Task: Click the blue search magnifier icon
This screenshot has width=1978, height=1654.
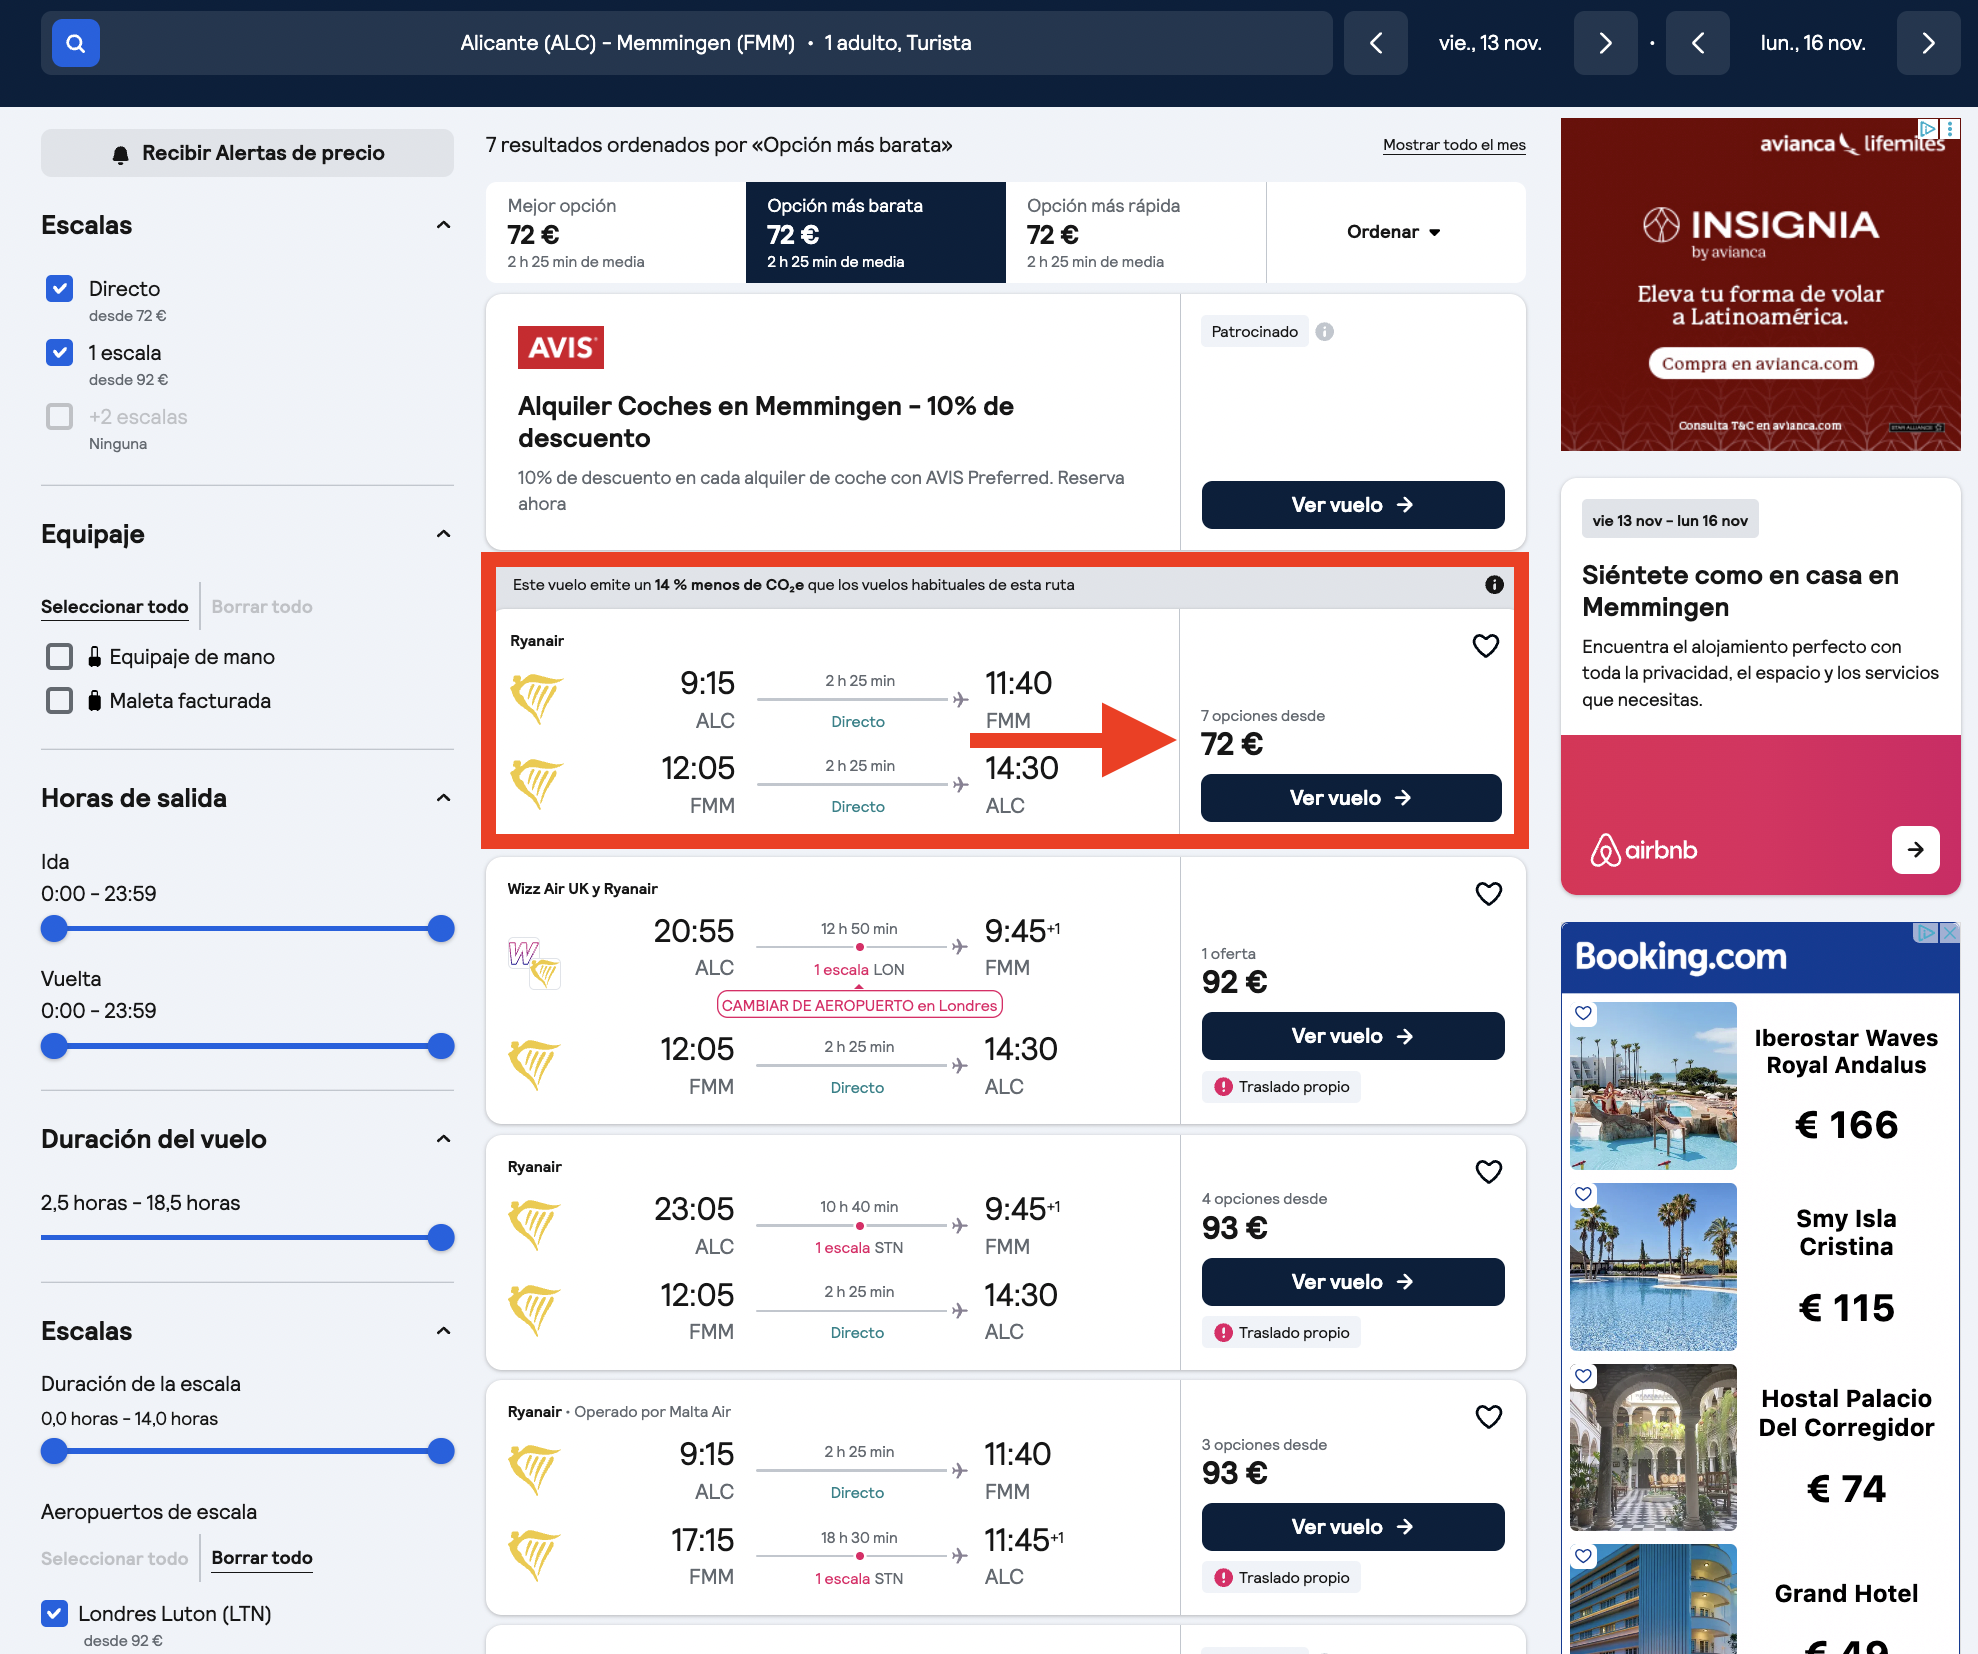Action: (x=75, y=43)
